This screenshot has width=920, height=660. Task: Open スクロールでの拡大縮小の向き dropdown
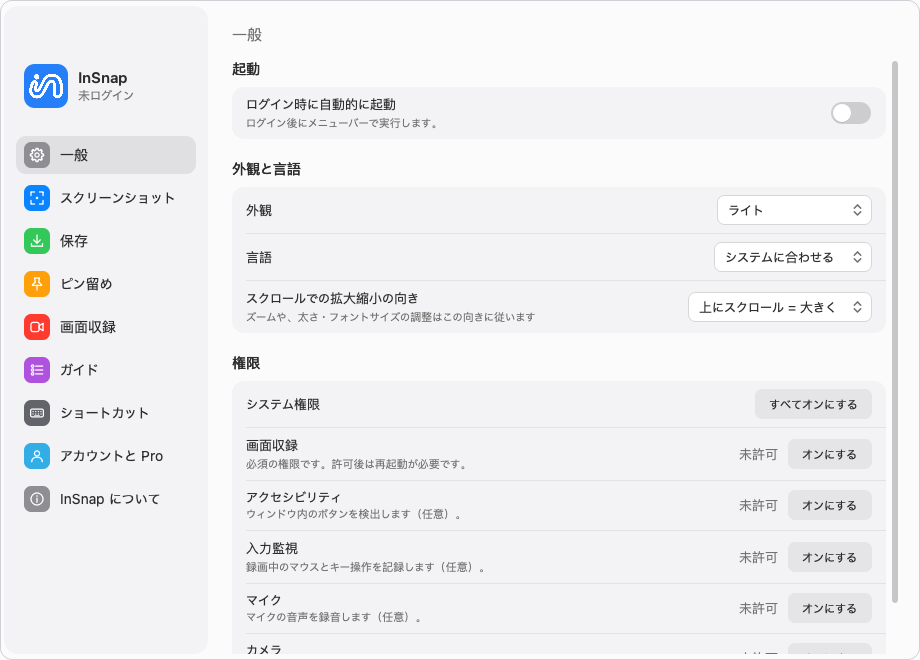(x=780, y=307)
